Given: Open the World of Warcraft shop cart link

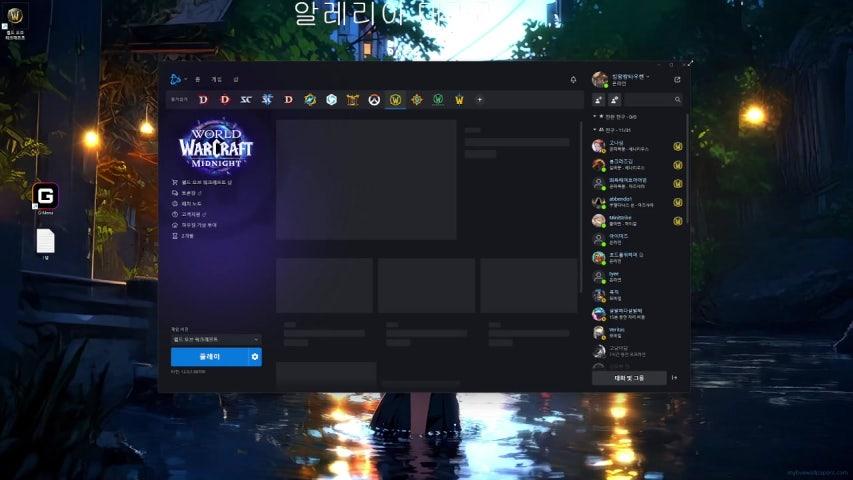Looking at the screenshot, I should 202,182.
